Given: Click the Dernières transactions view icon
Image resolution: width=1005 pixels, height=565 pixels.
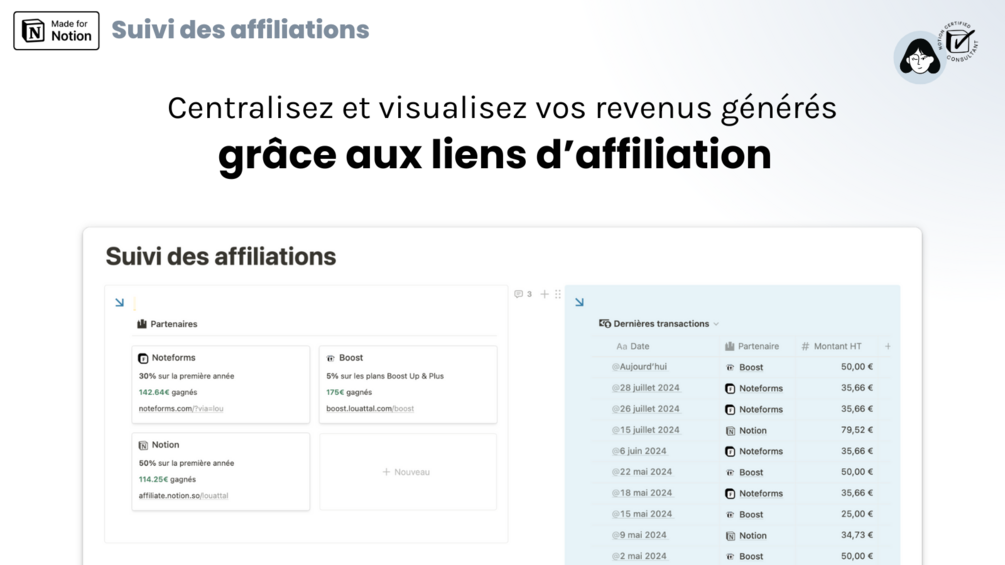Looking at the screenshot, I should (x=604, y=323).
